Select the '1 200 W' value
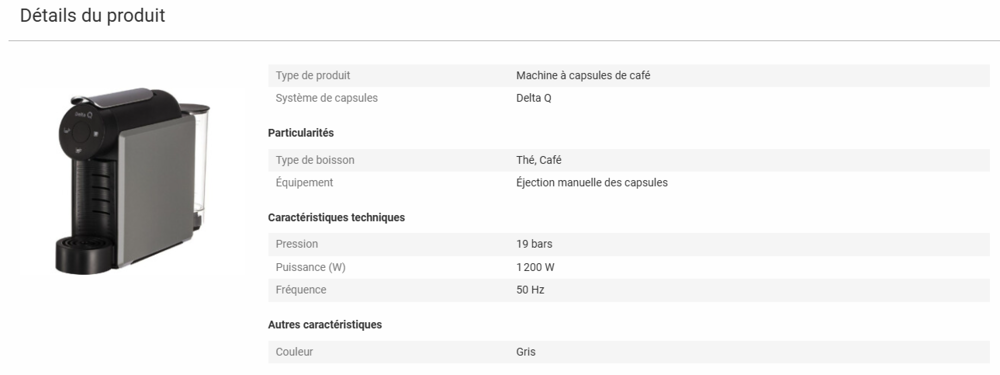 [x=535, y=267]
